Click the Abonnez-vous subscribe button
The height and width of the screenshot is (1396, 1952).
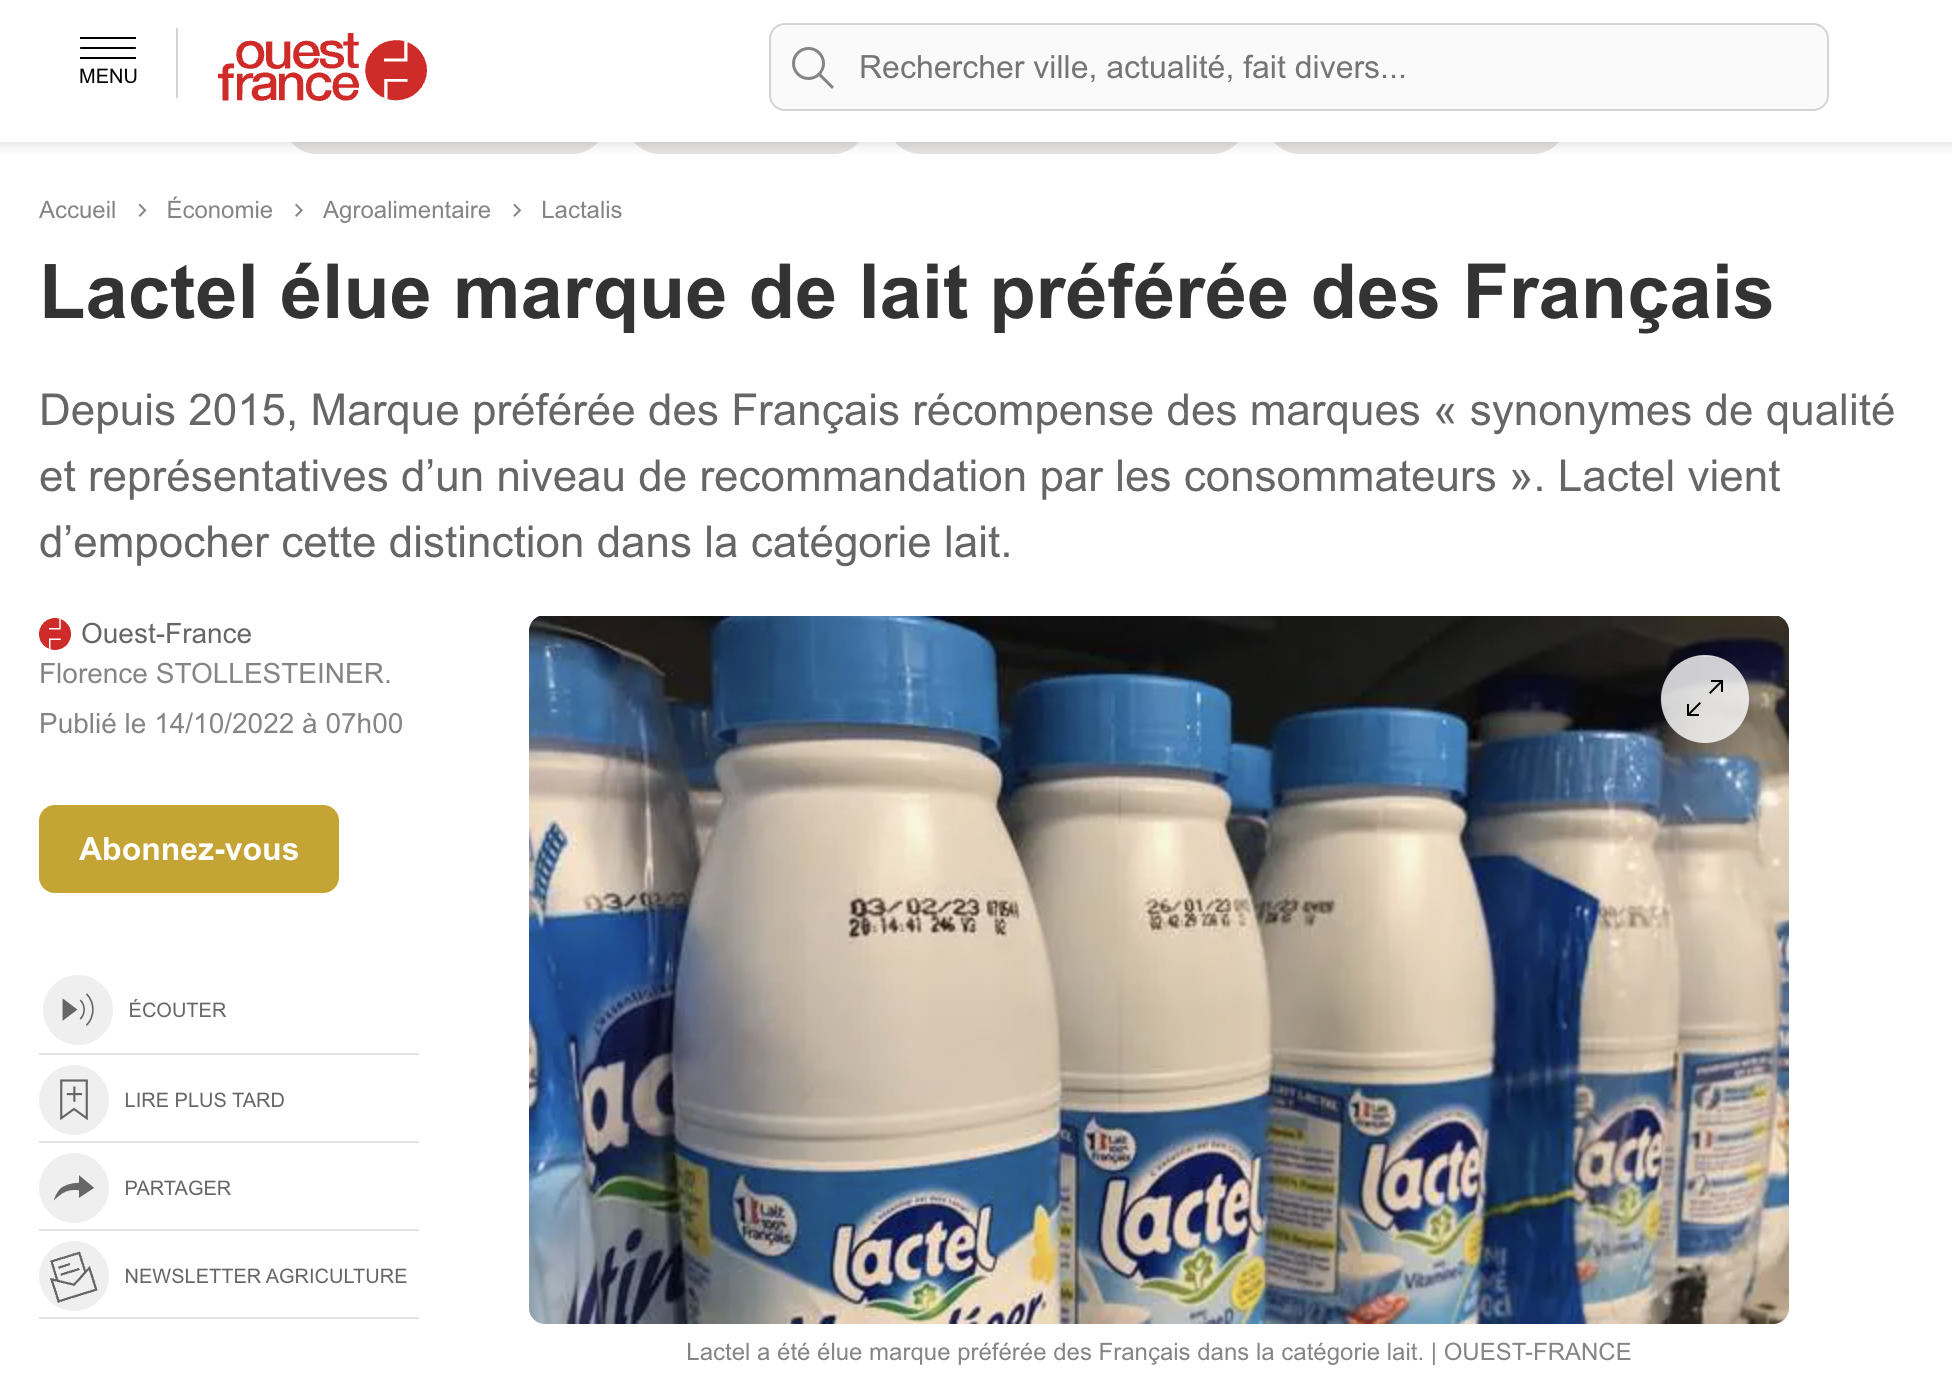click(189, 849)
